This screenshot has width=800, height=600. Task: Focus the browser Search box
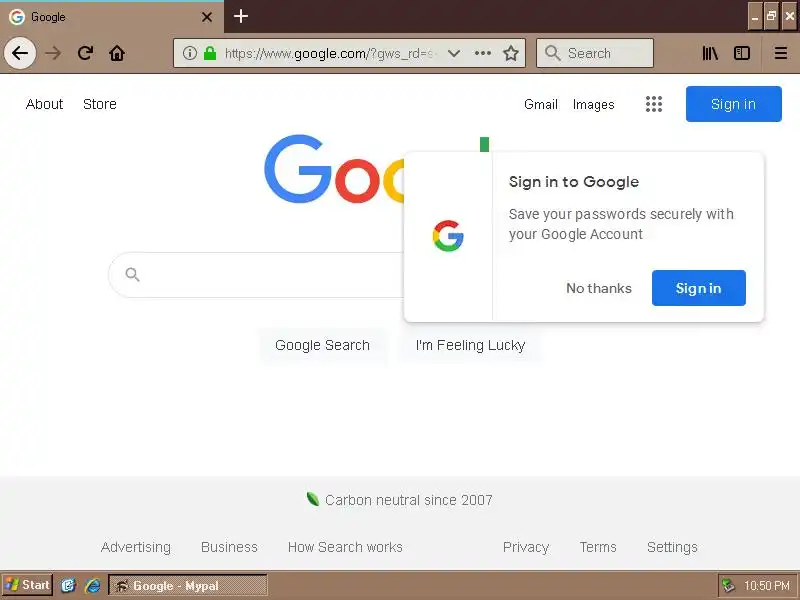coord(595,53)
